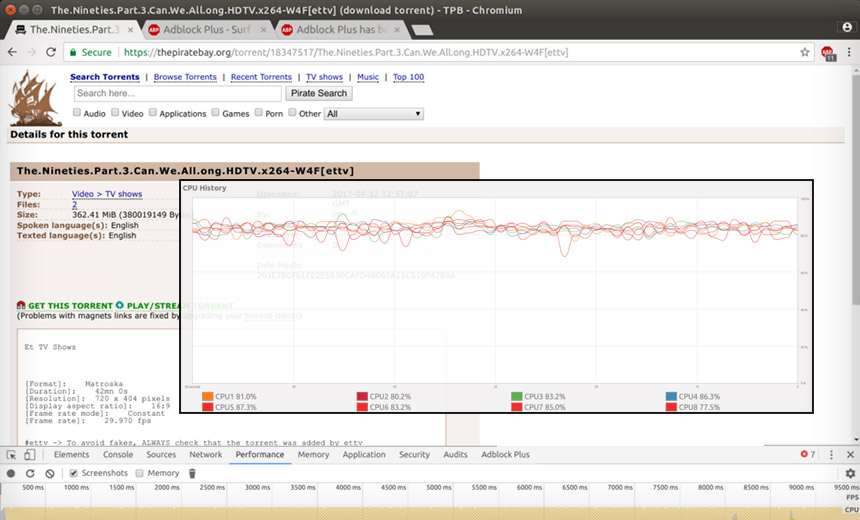The height and width of the screenshot is (520, 860).
Task: Open the Sources DevTools tab
Action: (x=161, y=455)
